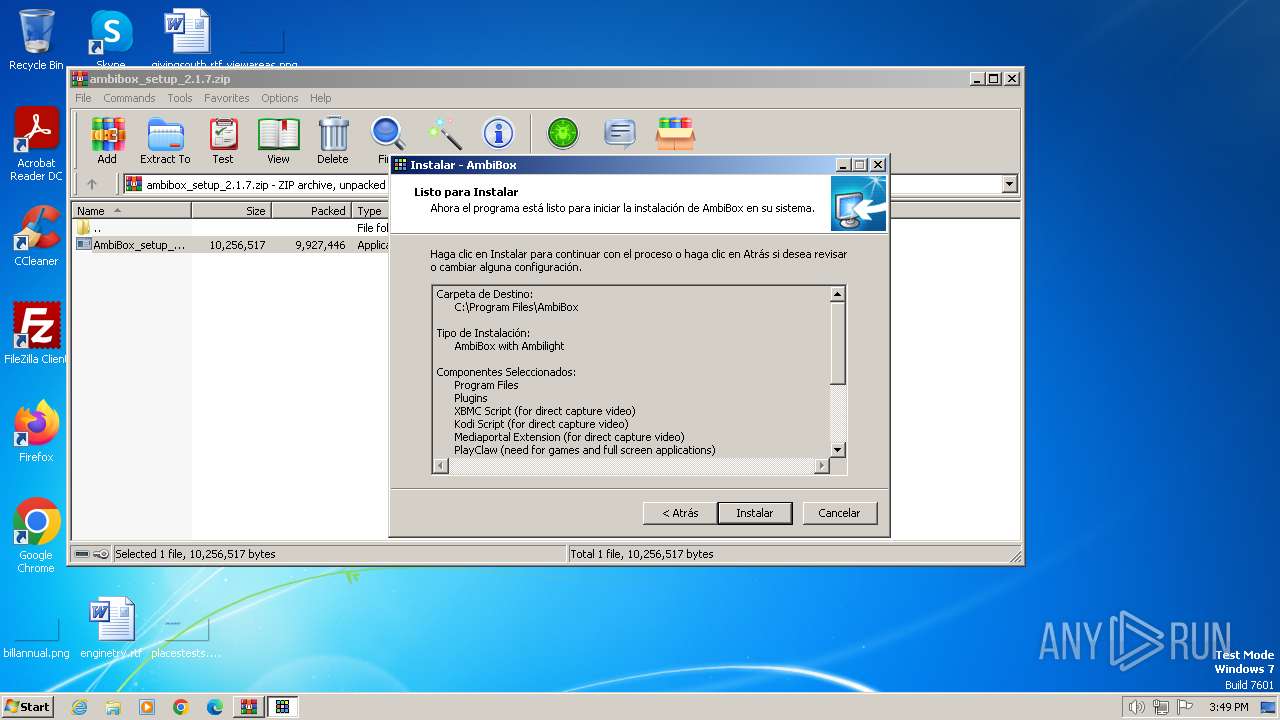Click Internet Explorer in the taskbar
Image resolution: width=1280 pixels, height=720 pixels.
(79, 707)
